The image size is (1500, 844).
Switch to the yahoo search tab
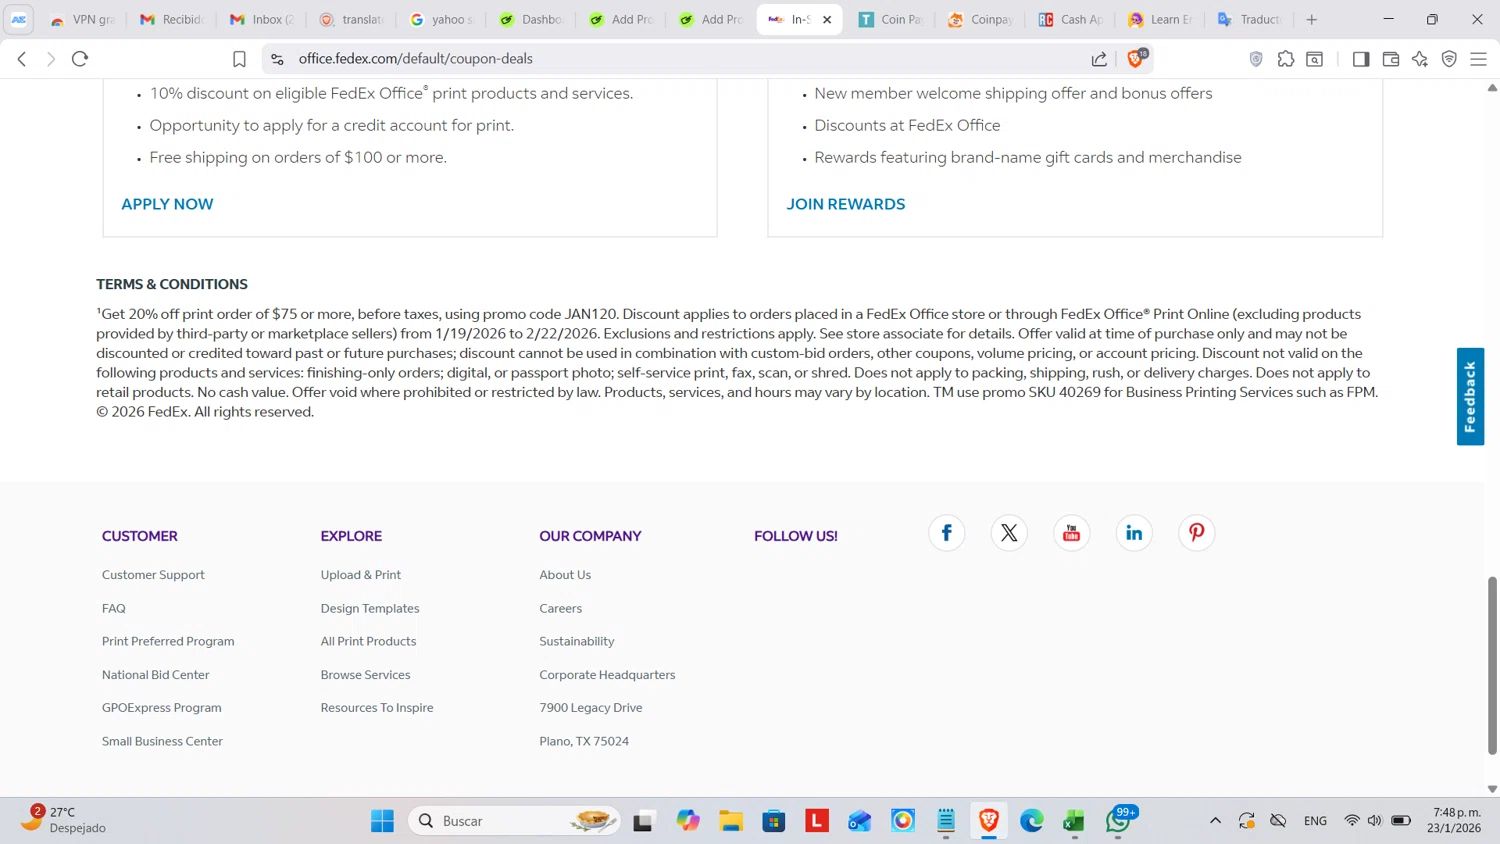click(442, 19)
